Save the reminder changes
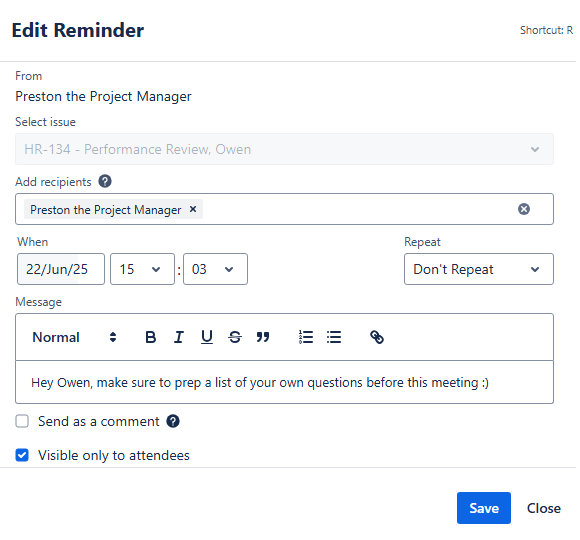 tap(484, 508)
